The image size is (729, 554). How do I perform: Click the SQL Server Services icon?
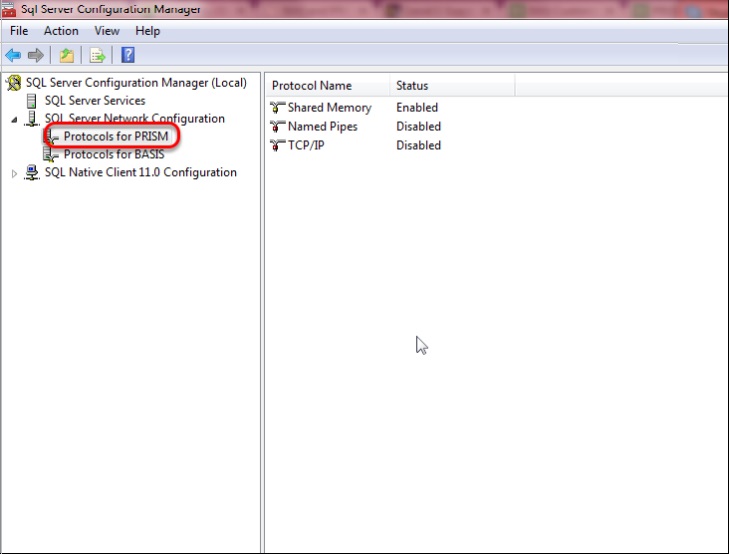pyautogui.click(x=32, y=101)
